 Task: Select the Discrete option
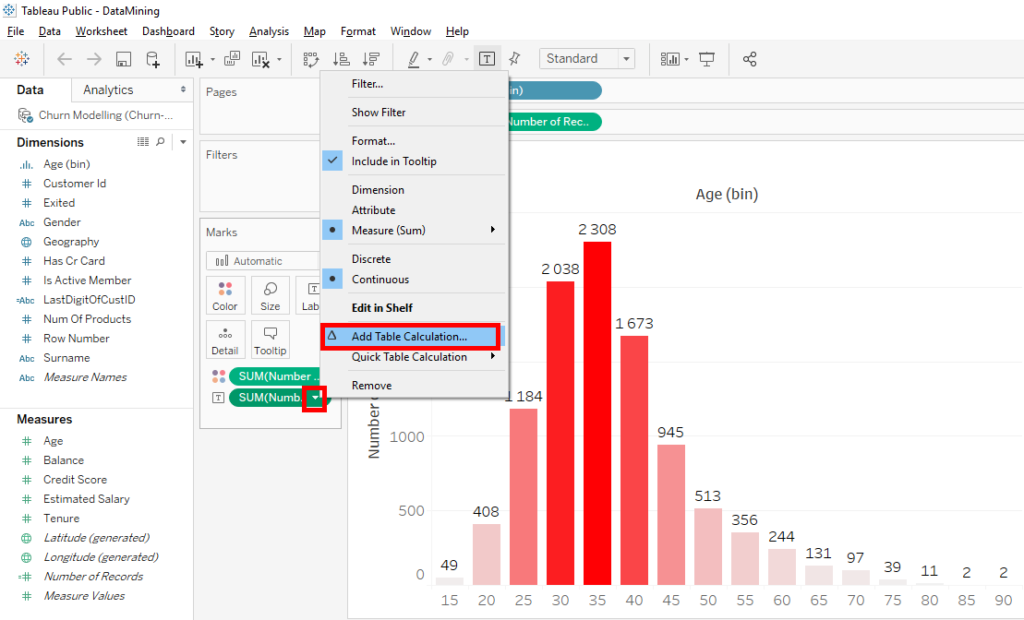pyautogui.click(x=378, y=258)
